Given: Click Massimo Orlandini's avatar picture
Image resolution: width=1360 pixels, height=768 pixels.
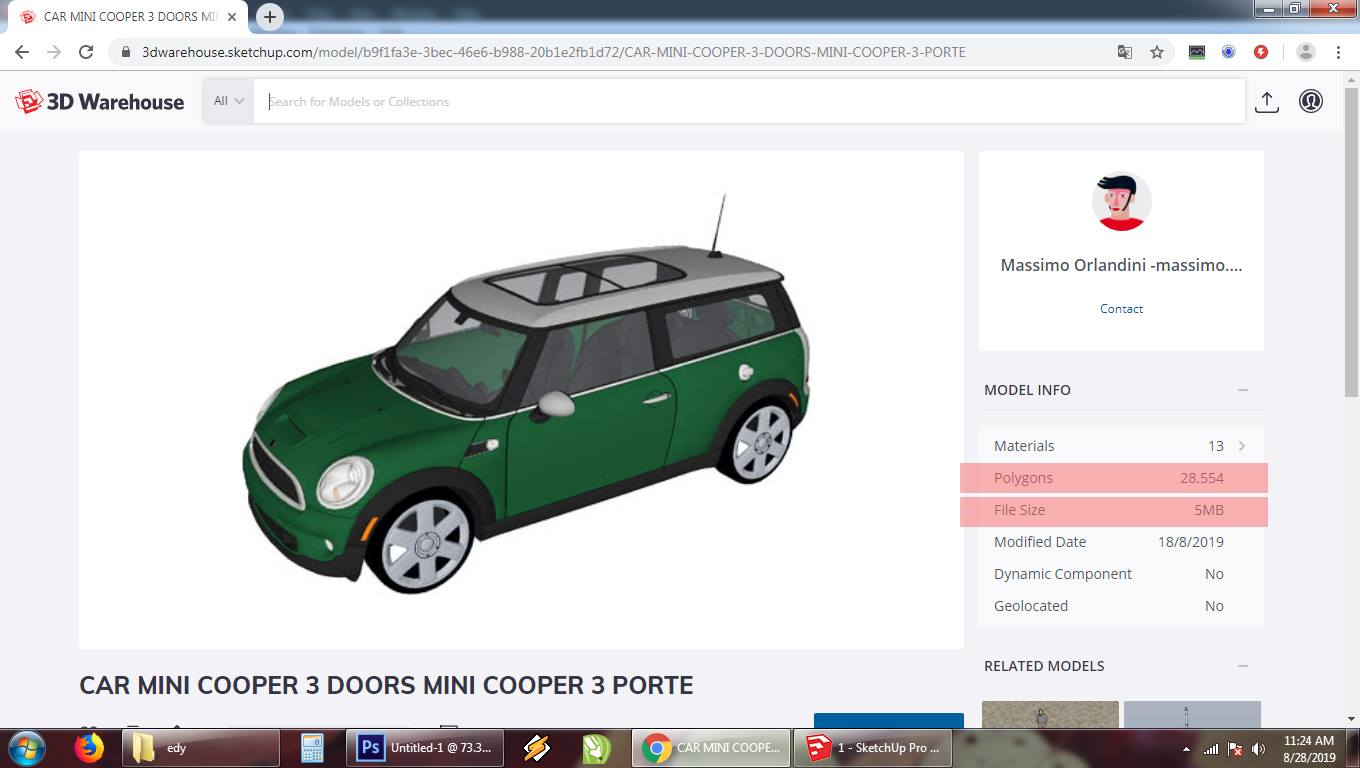Looking at the screenshot, I should pyautogui.click(x=1121, y=202).
